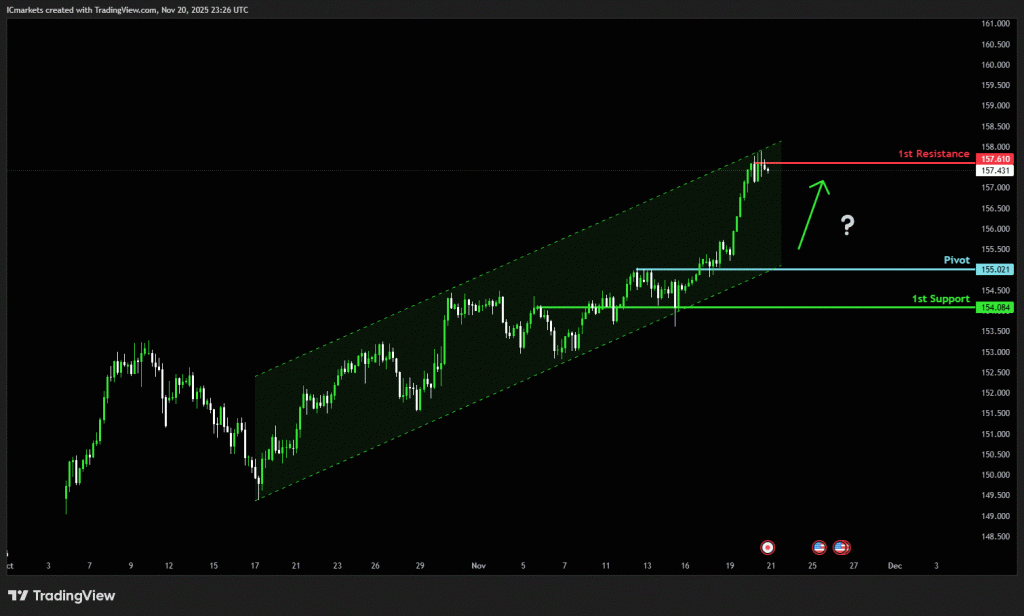
Task: Select the blue 155.021 pivot price tag
Action: 997,269
